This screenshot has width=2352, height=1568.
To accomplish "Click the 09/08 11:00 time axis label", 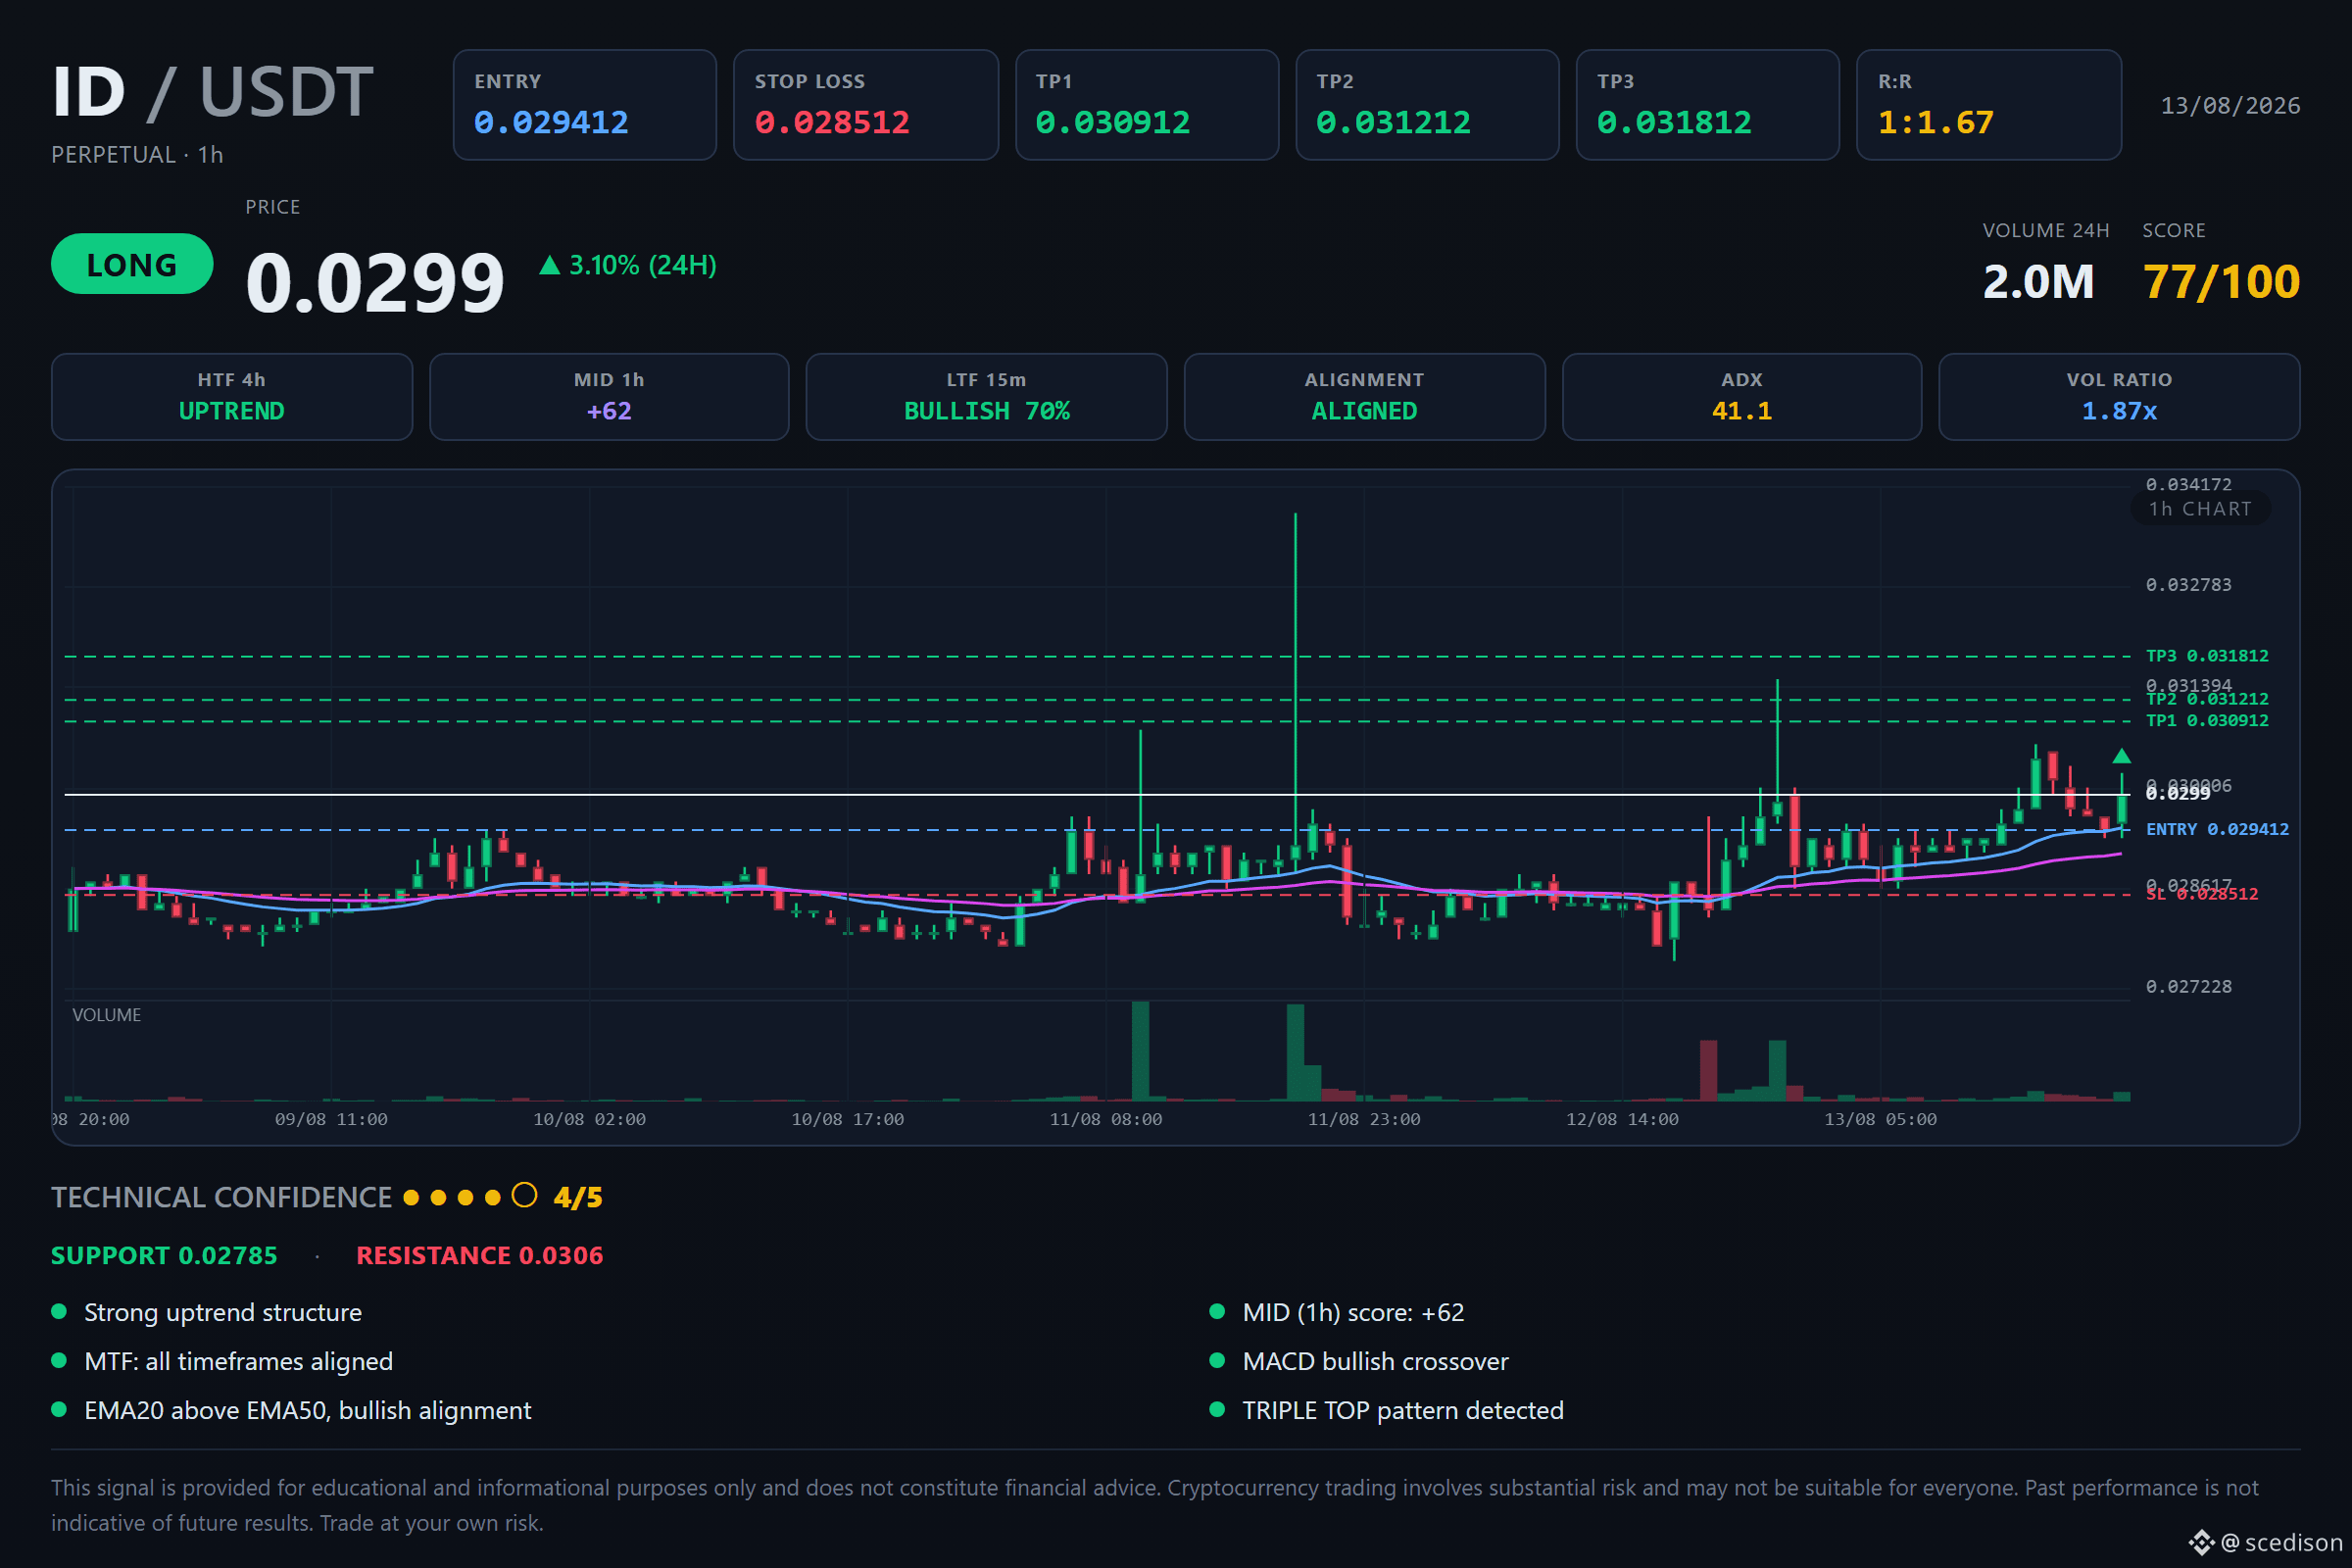I will [331, 1120].
